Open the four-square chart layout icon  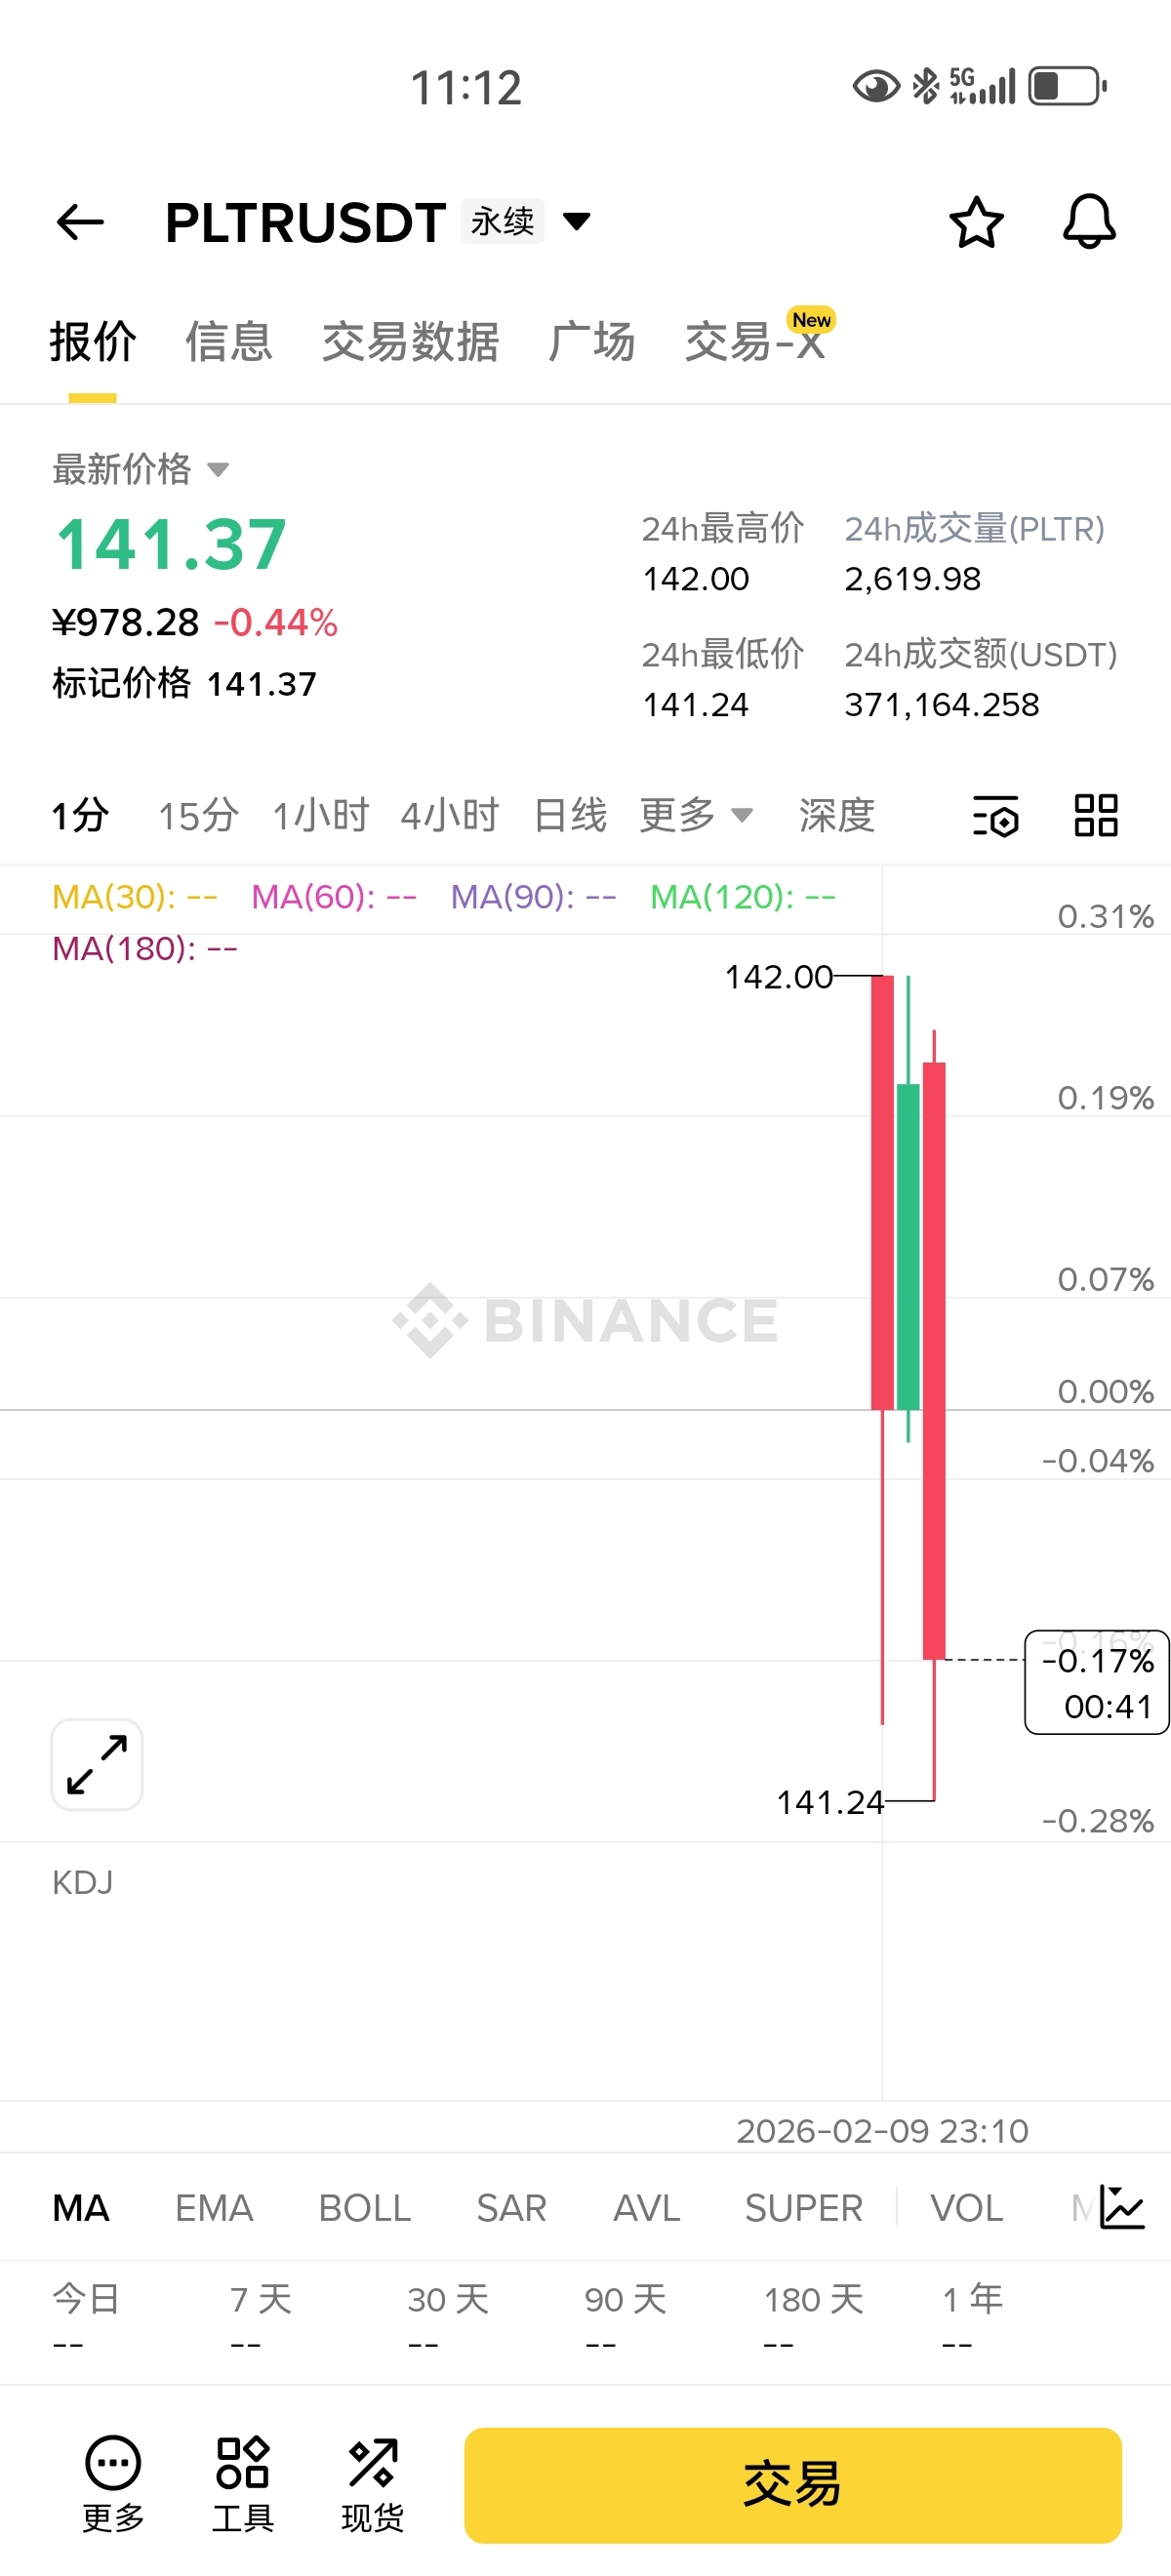[1096, 816]
